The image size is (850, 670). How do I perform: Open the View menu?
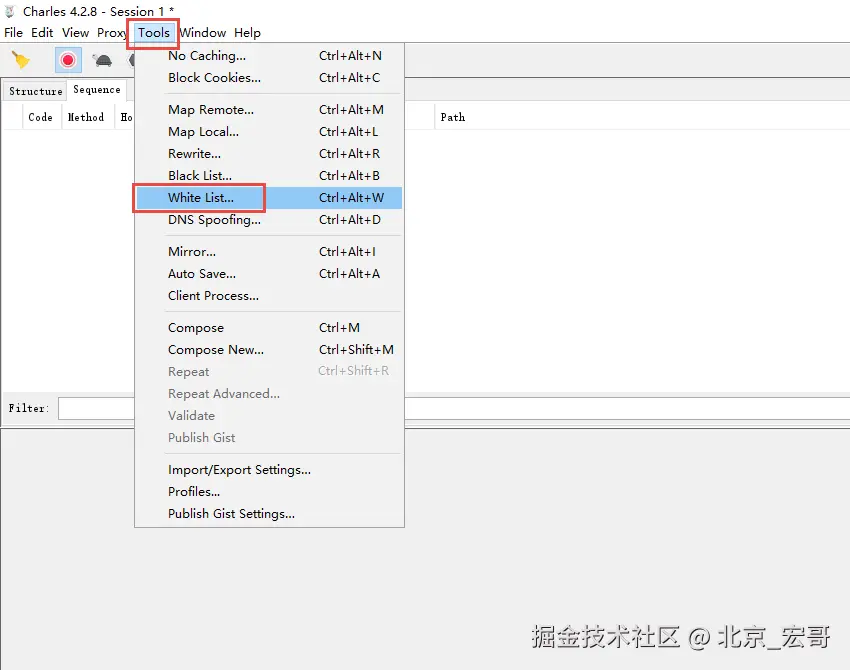click(x=75, y=33)
